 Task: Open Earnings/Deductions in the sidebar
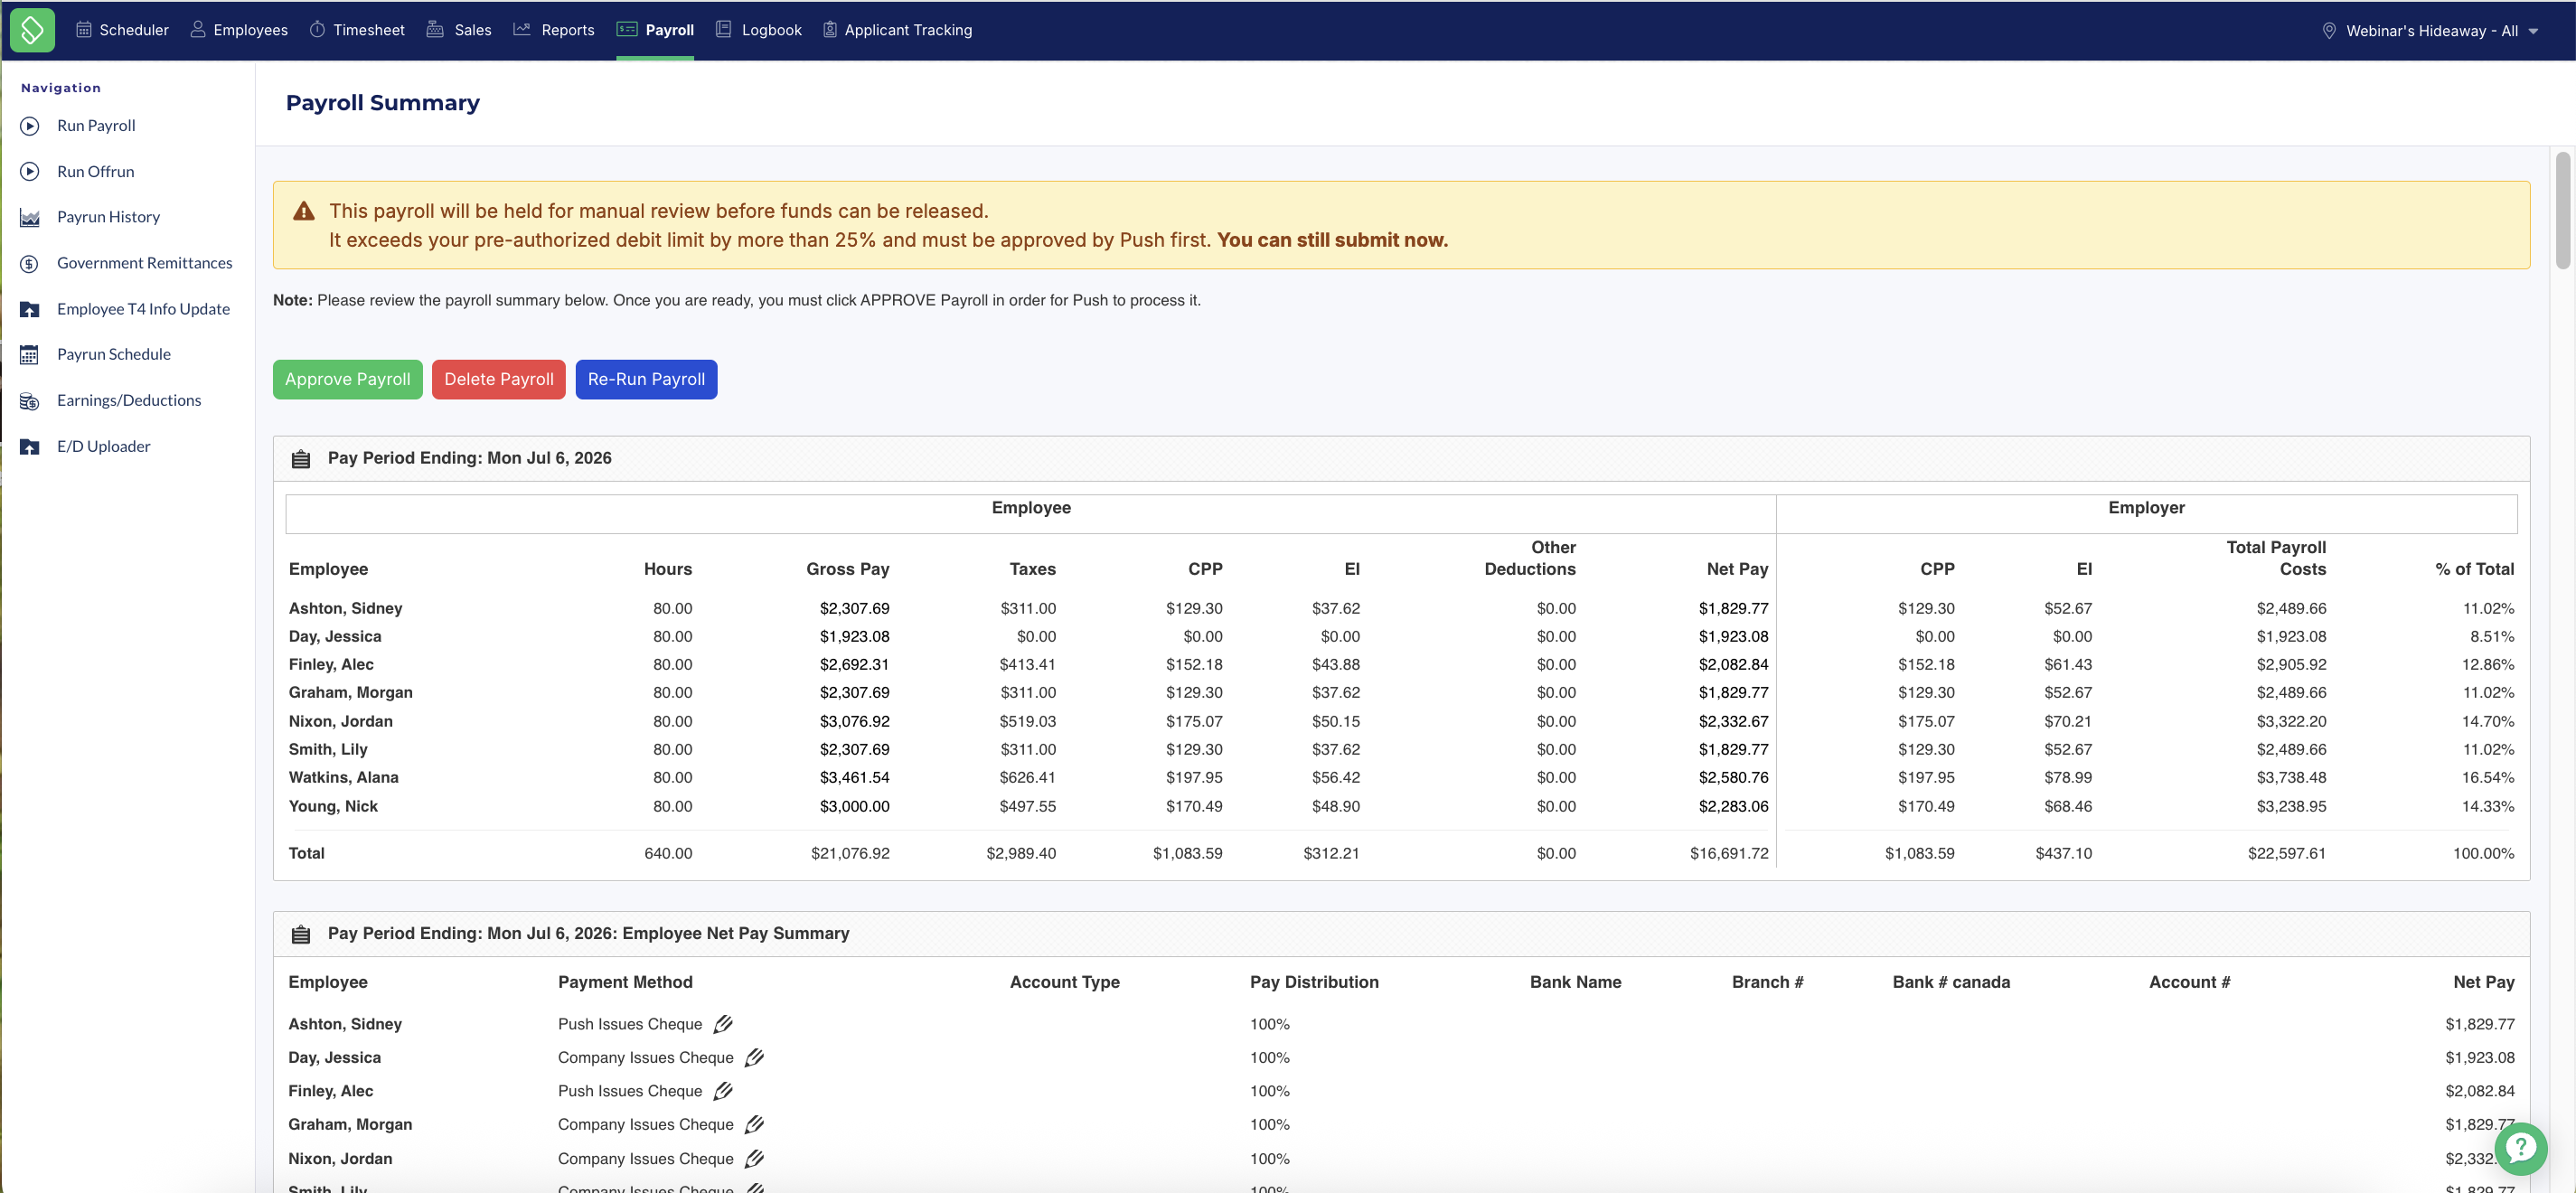coord(129,401)
